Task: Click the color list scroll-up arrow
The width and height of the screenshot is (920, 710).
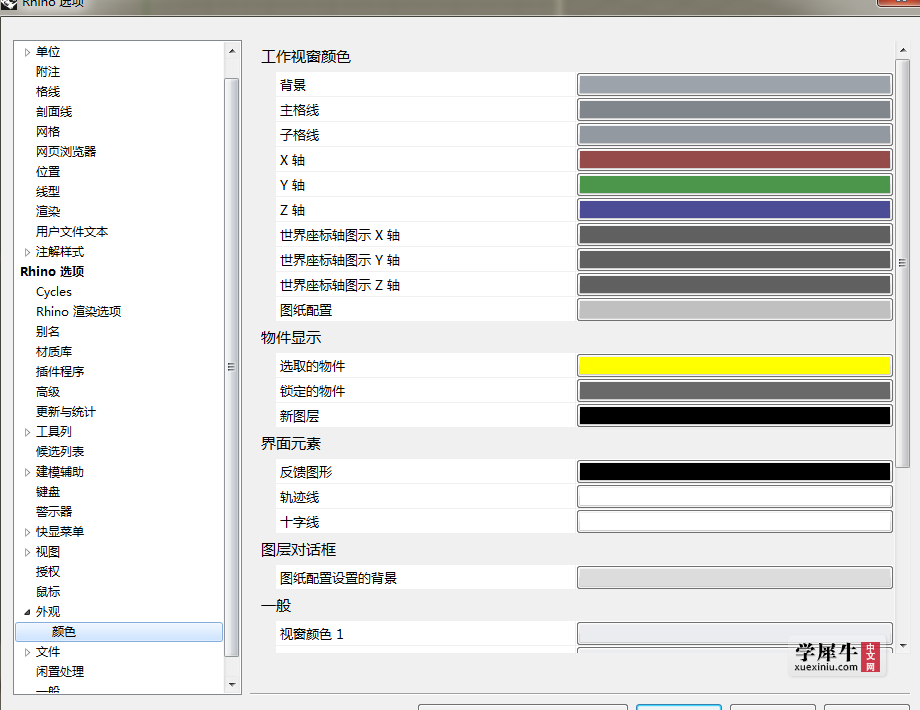Action: pyautogui.click(x=903, y=50)
